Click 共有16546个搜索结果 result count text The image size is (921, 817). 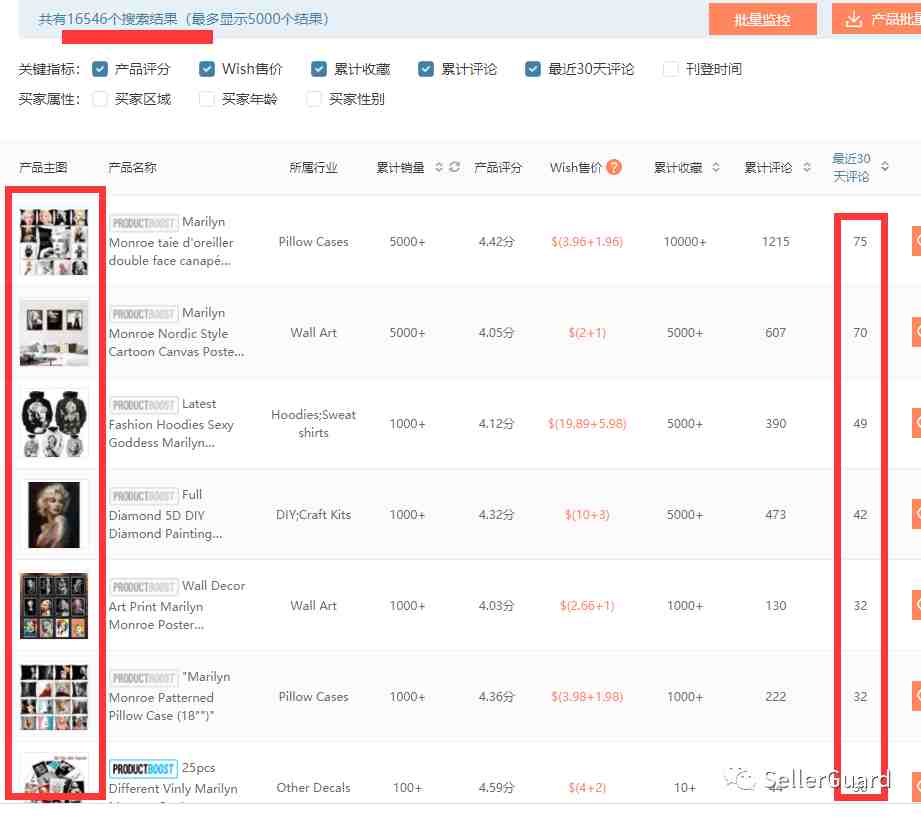pos(108,19)
